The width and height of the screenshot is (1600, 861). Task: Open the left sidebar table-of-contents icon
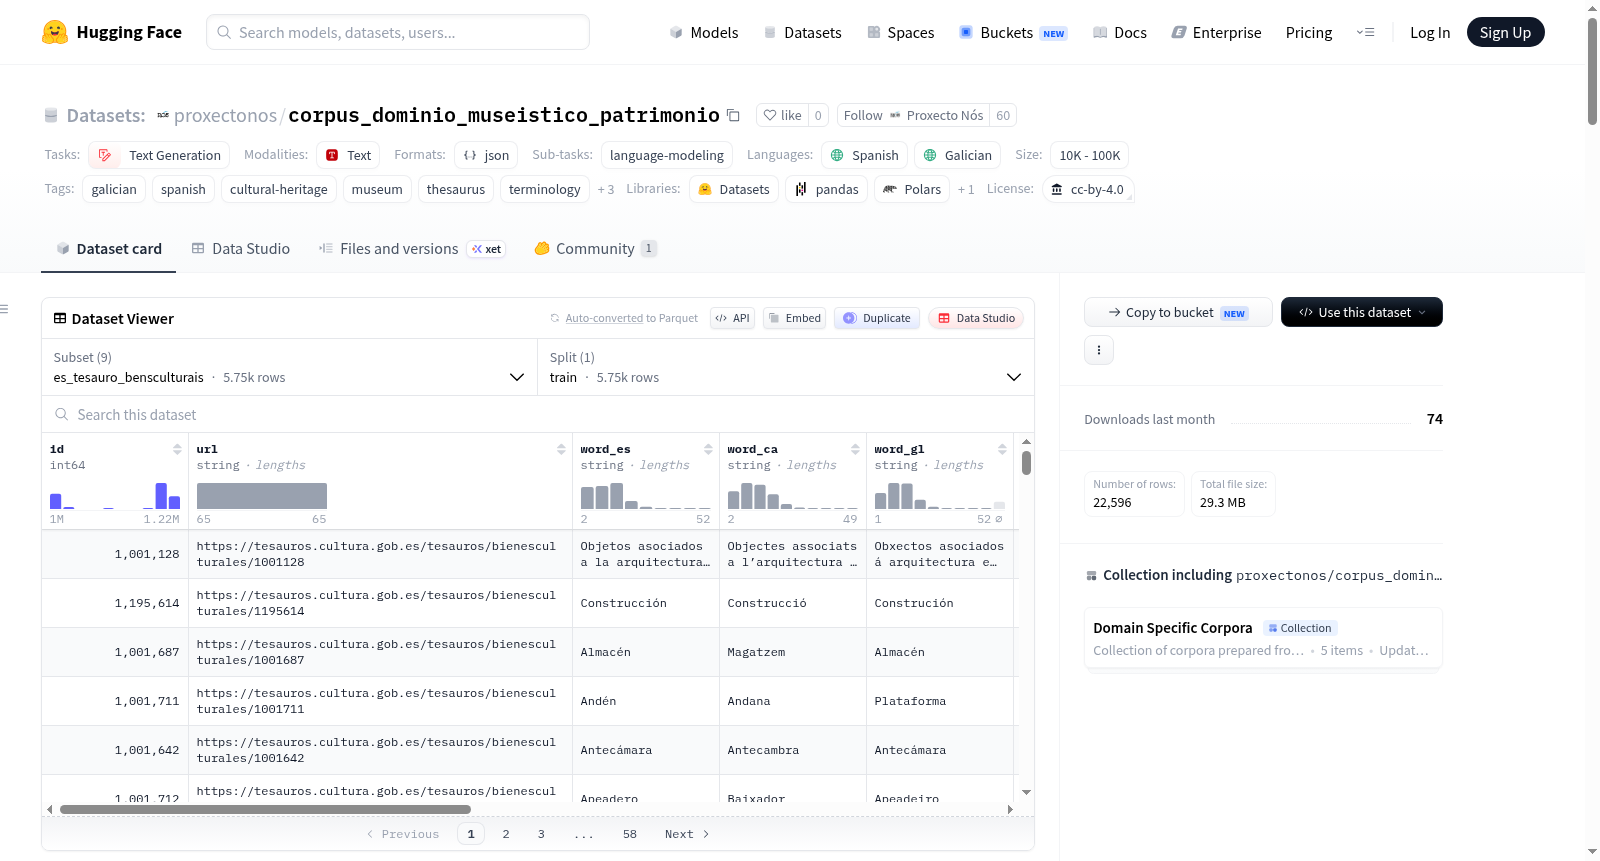(4, 309)
